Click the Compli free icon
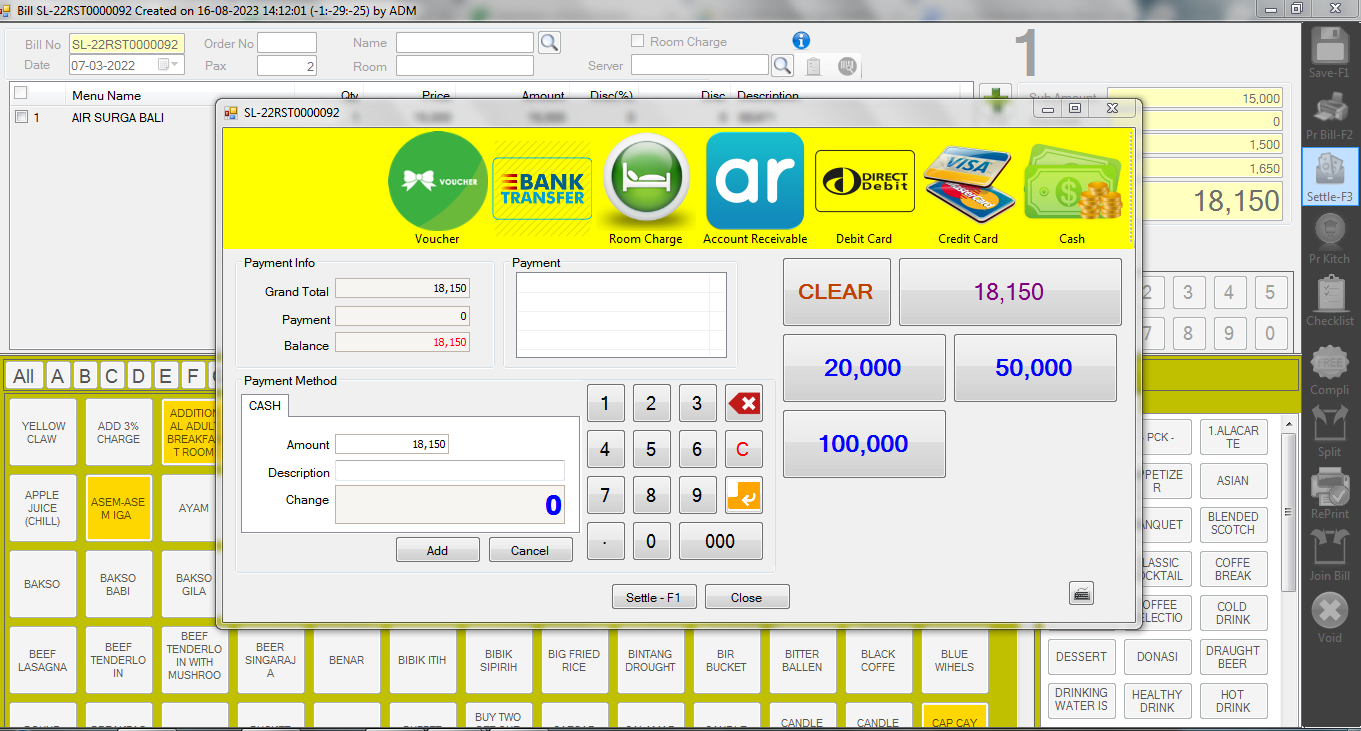1361x731 pixels. point(1330,364)
